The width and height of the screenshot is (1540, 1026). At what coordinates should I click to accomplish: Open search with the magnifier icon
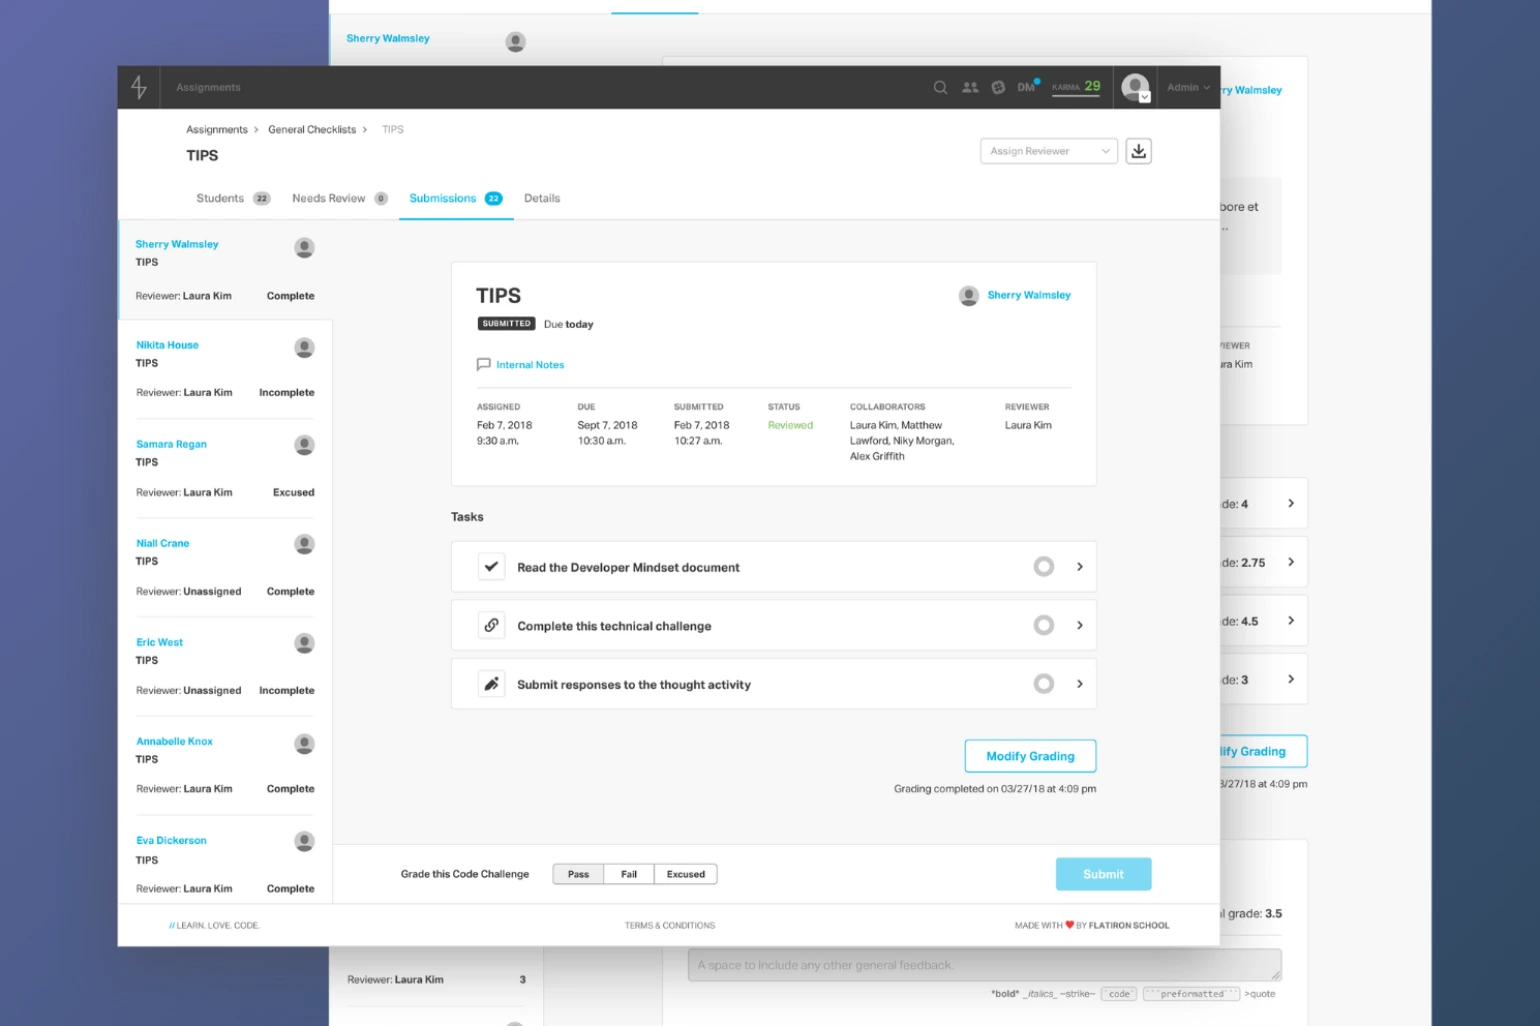coord(940,88)
